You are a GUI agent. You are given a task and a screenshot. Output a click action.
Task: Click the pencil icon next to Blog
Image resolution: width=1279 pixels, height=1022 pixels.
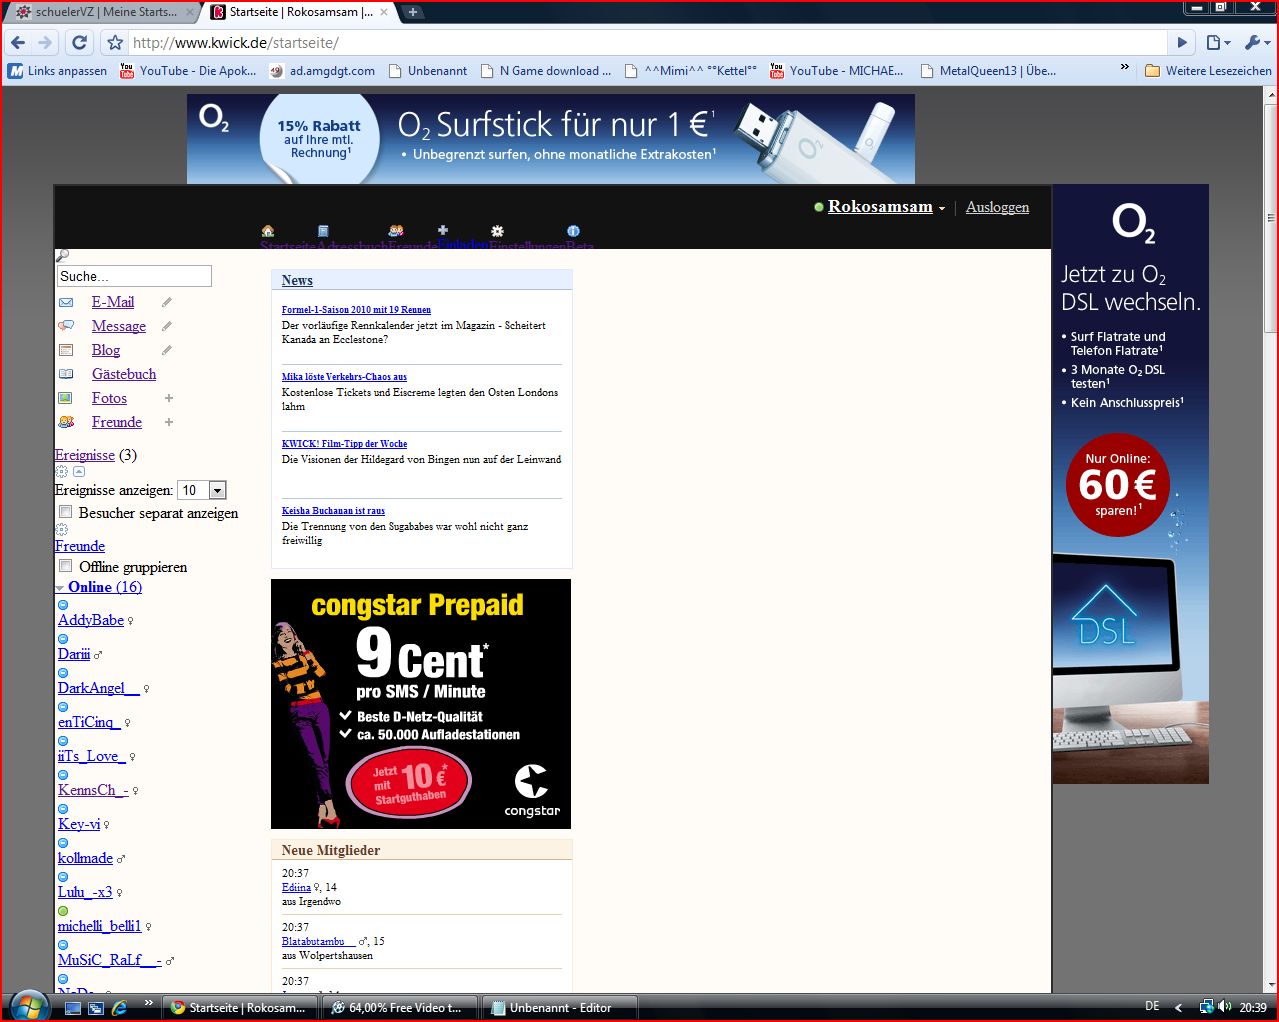[167, 350]
